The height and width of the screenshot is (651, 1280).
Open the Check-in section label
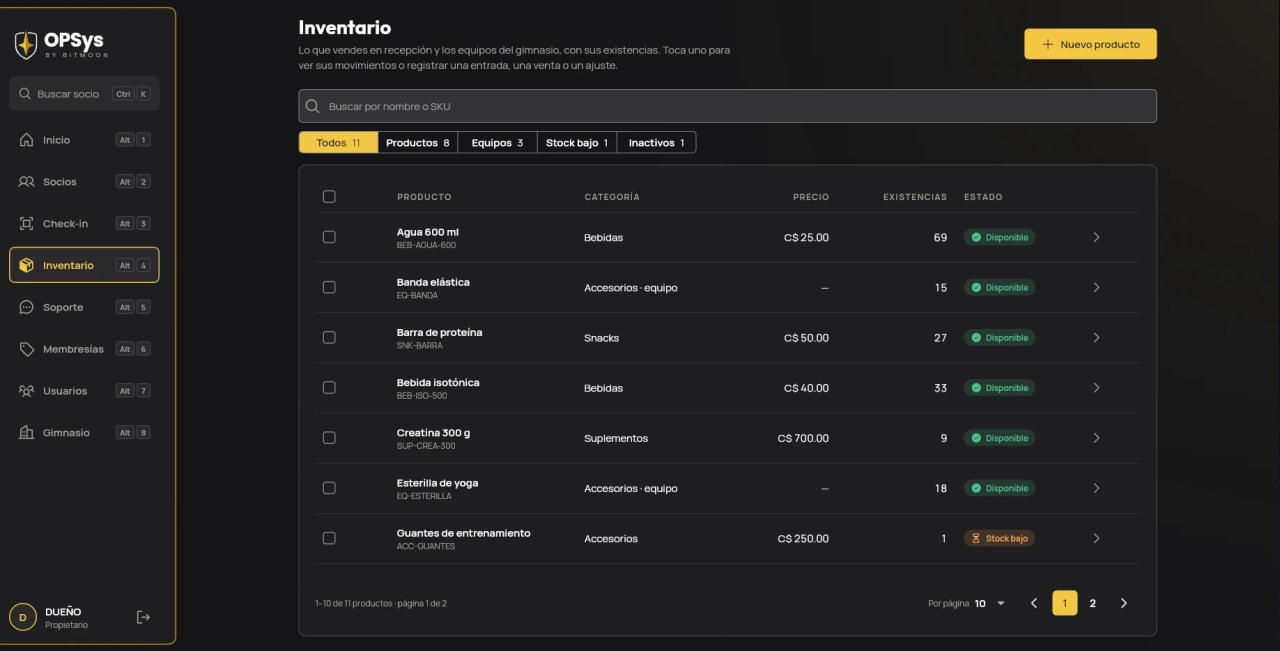coord(65,224)
